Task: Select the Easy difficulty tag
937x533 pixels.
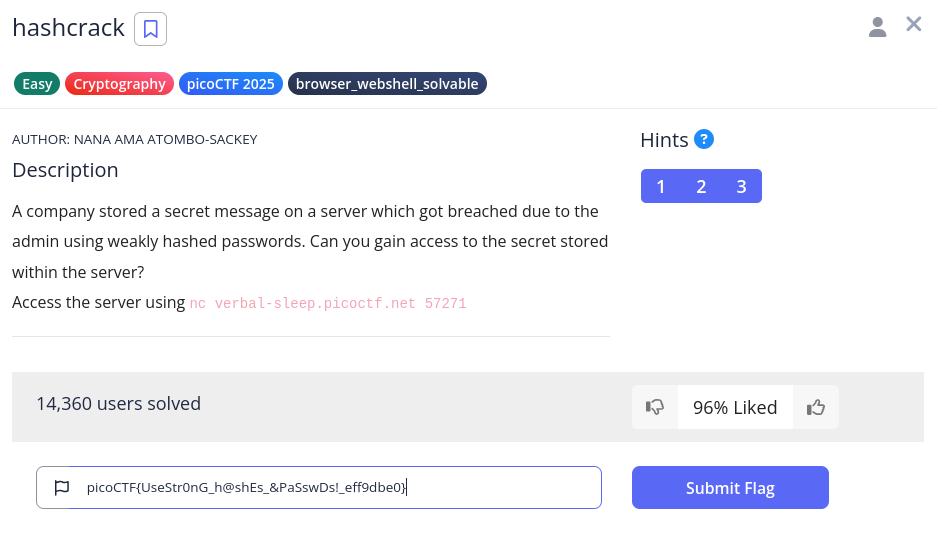Action: 37,84
